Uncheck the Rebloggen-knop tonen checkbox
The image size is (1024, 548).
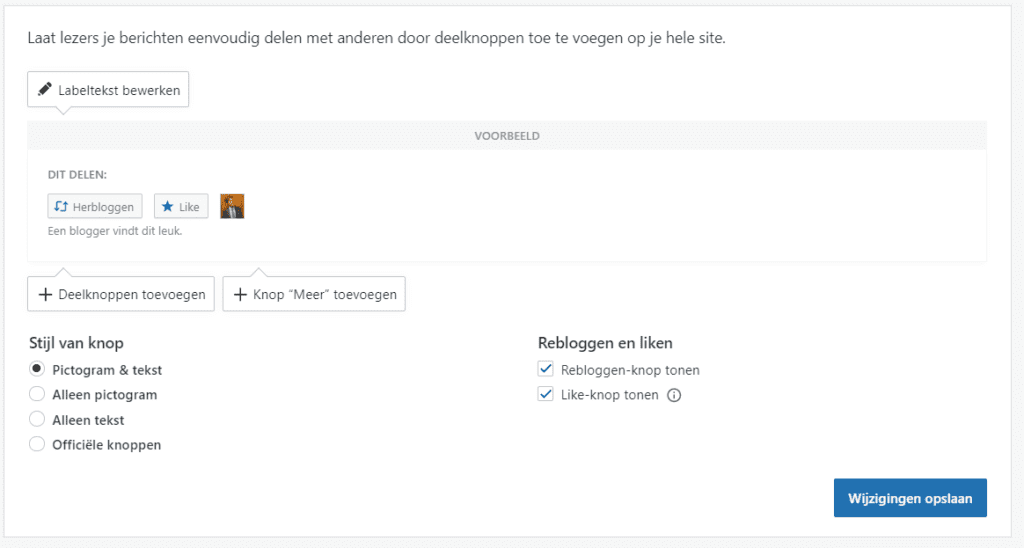545,369
